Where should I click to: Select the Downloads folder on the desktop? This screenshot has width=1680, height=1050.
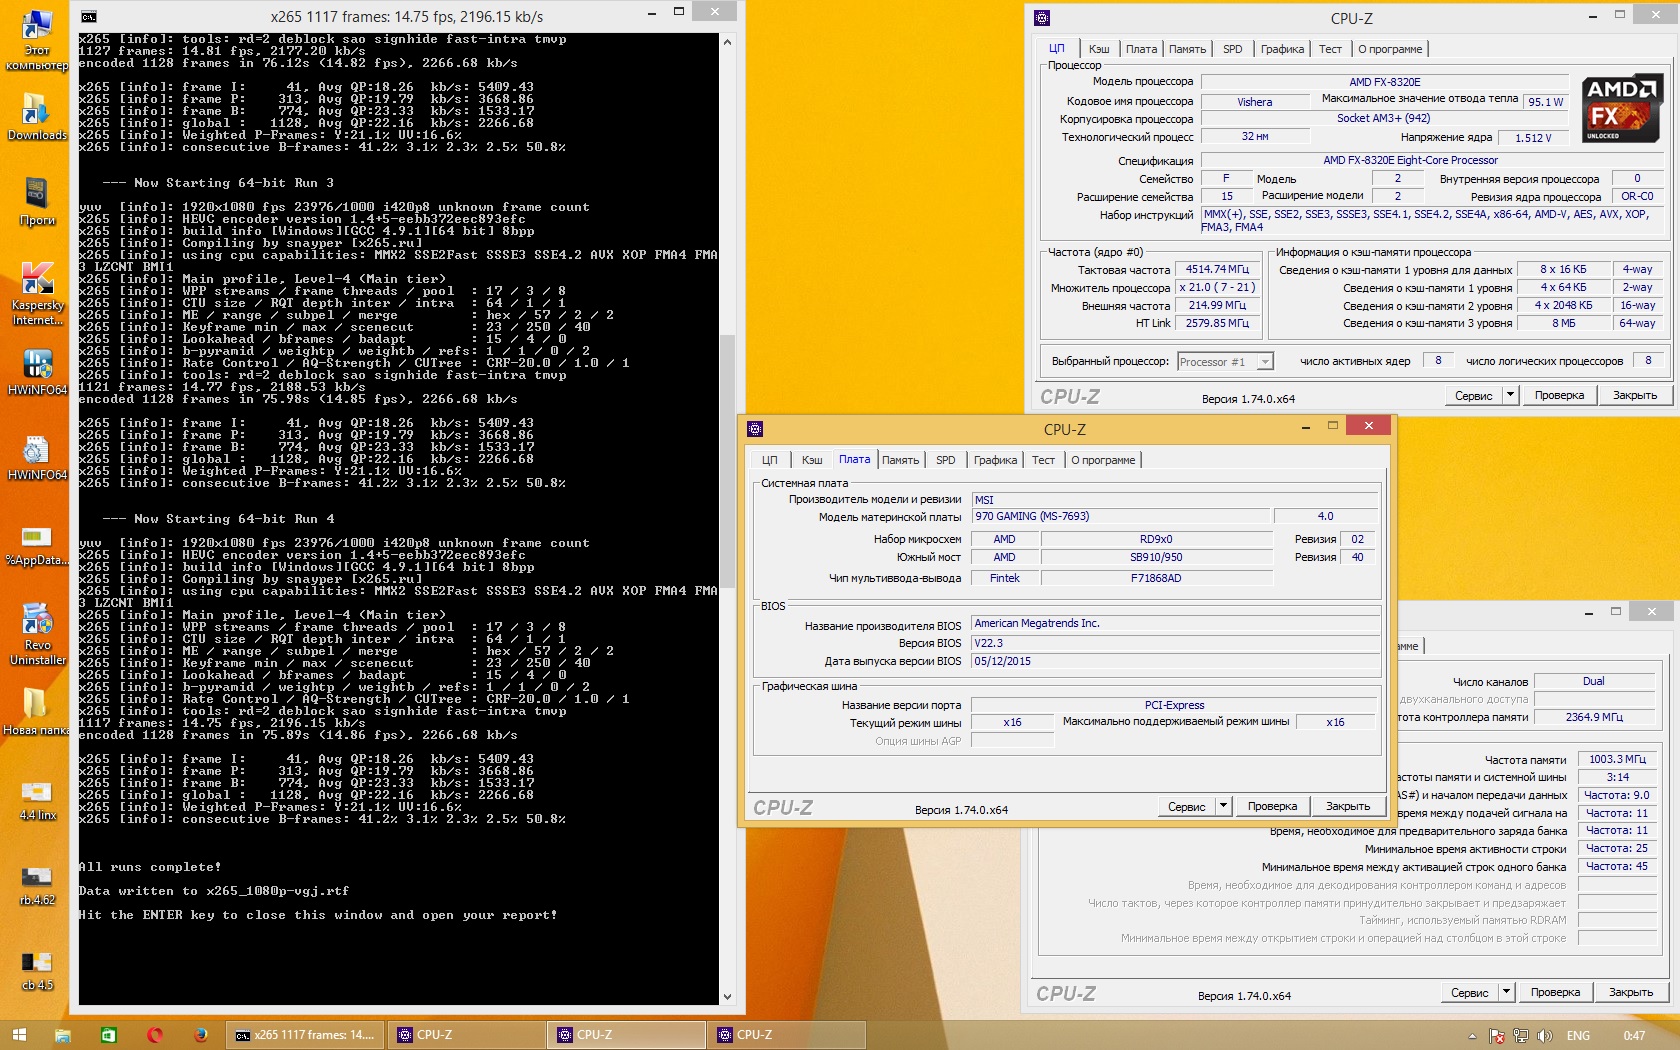click(37, 118)
